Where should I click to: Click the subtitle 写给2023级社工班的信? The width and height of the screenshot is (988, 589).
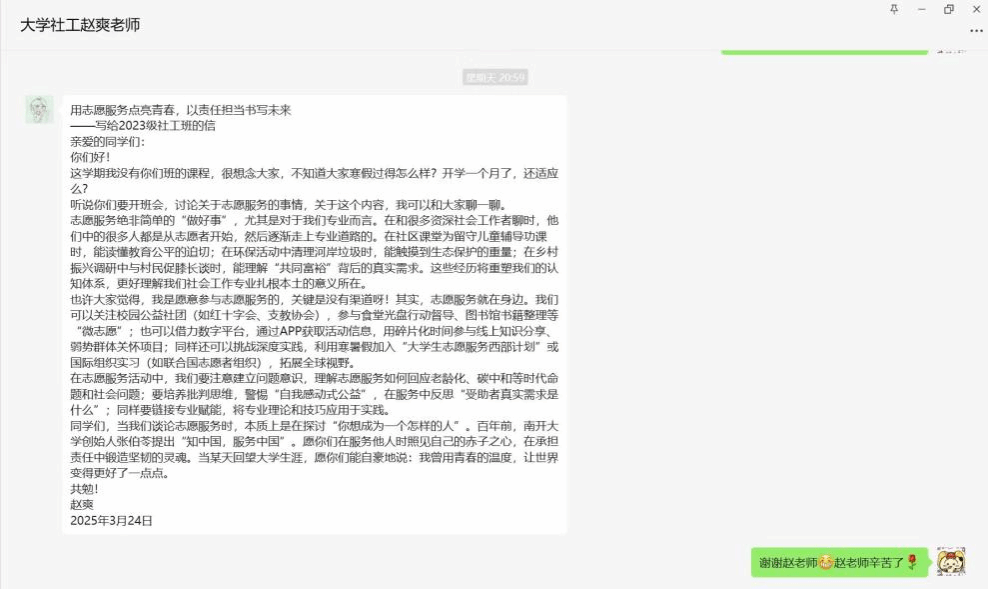click(x=149, y=126)
